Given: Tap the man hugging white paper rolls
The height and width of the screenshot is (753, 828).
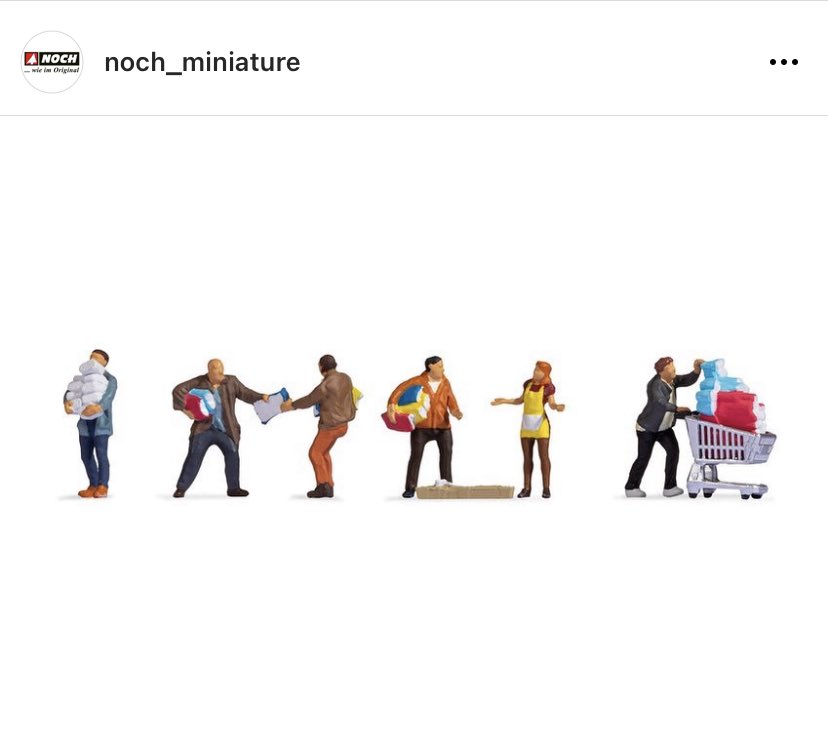Looking at the screenshot, I should (91, 423).
